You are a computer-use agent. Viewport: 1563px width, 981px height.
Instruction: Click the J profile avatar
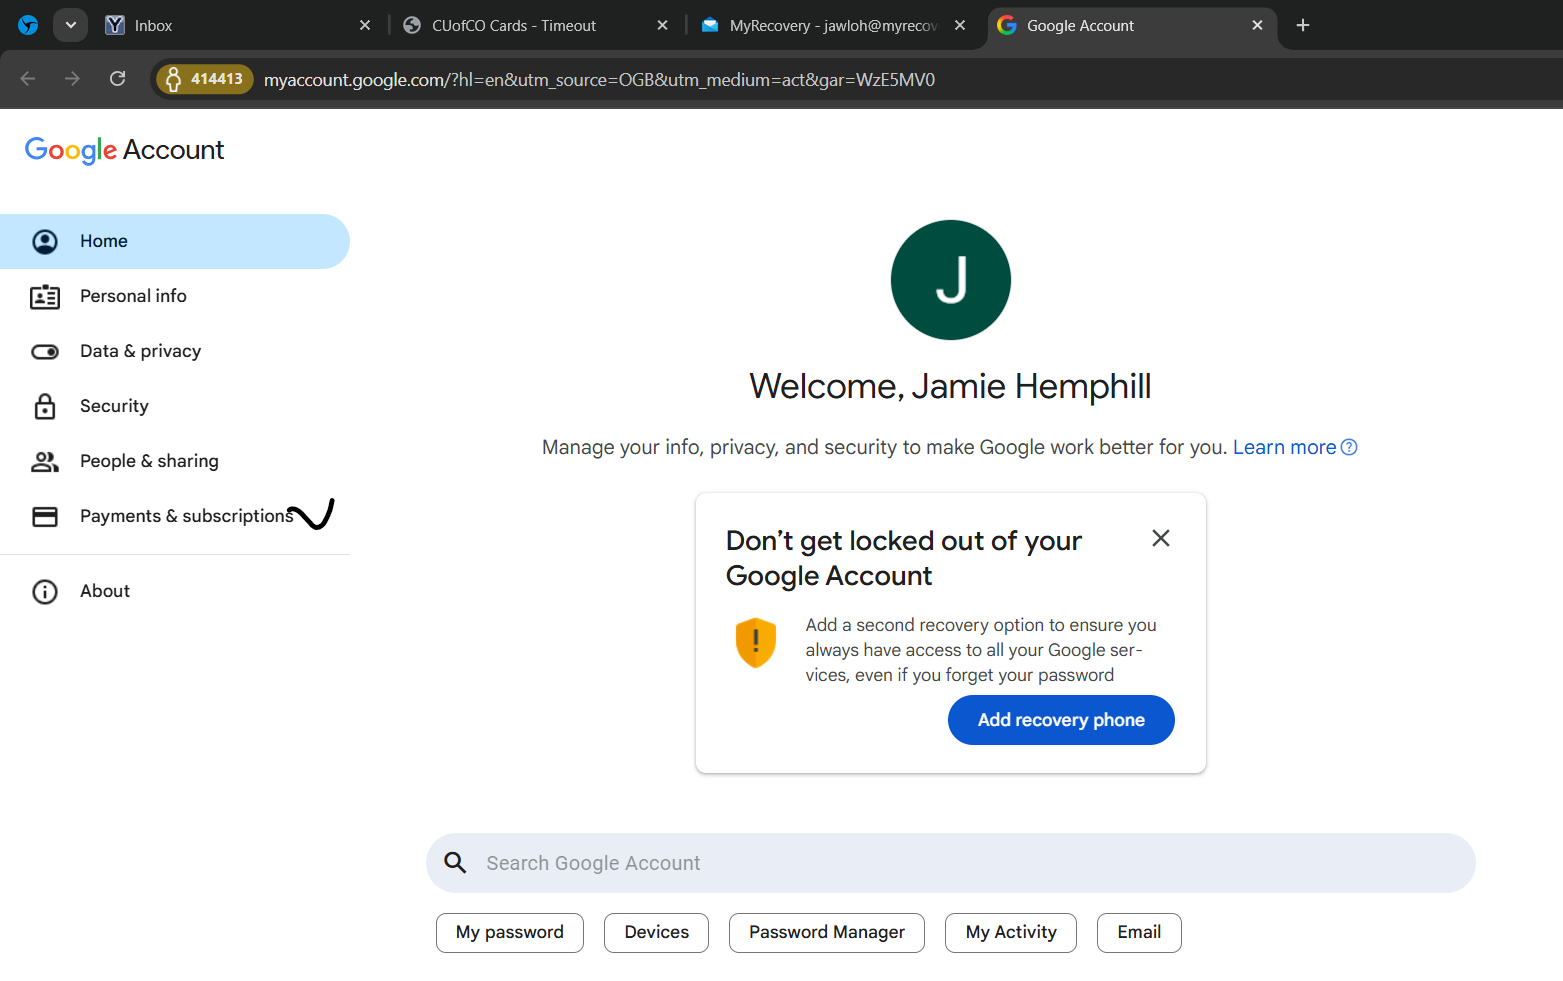tap(950, 280)
